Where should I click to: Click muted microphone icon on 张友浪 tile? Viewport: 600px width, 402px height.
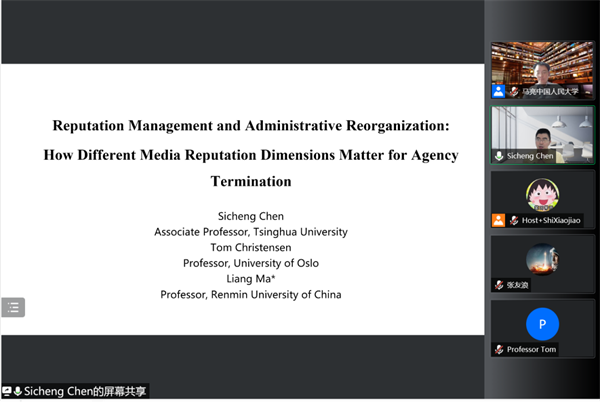499,285
